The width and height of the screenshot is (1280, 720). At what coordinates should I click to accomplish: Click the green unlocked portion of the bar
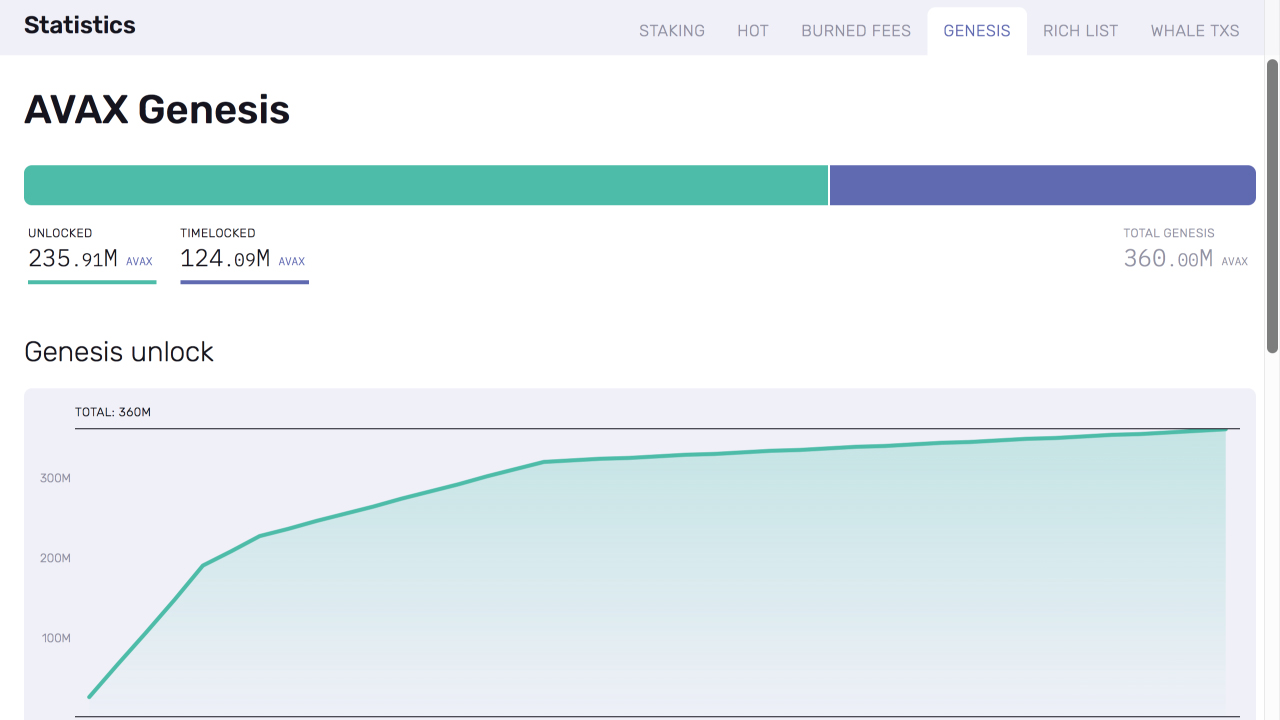tap(426, 185)
